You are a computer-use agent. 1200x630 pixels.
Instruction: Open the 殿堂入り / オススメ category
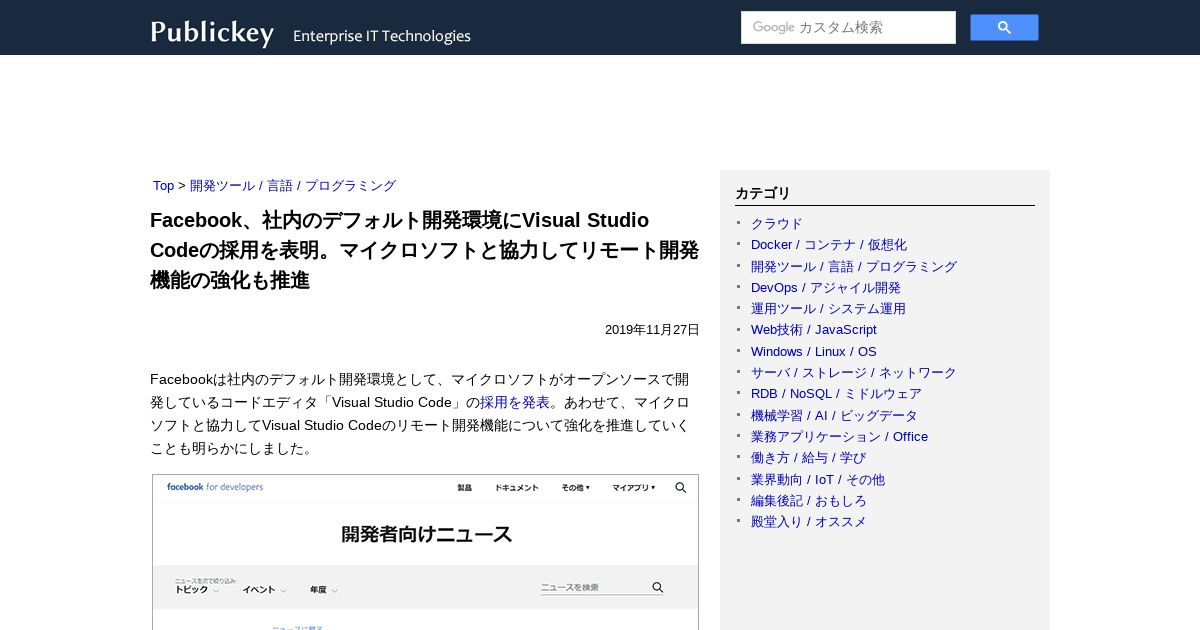coord(809,522)
